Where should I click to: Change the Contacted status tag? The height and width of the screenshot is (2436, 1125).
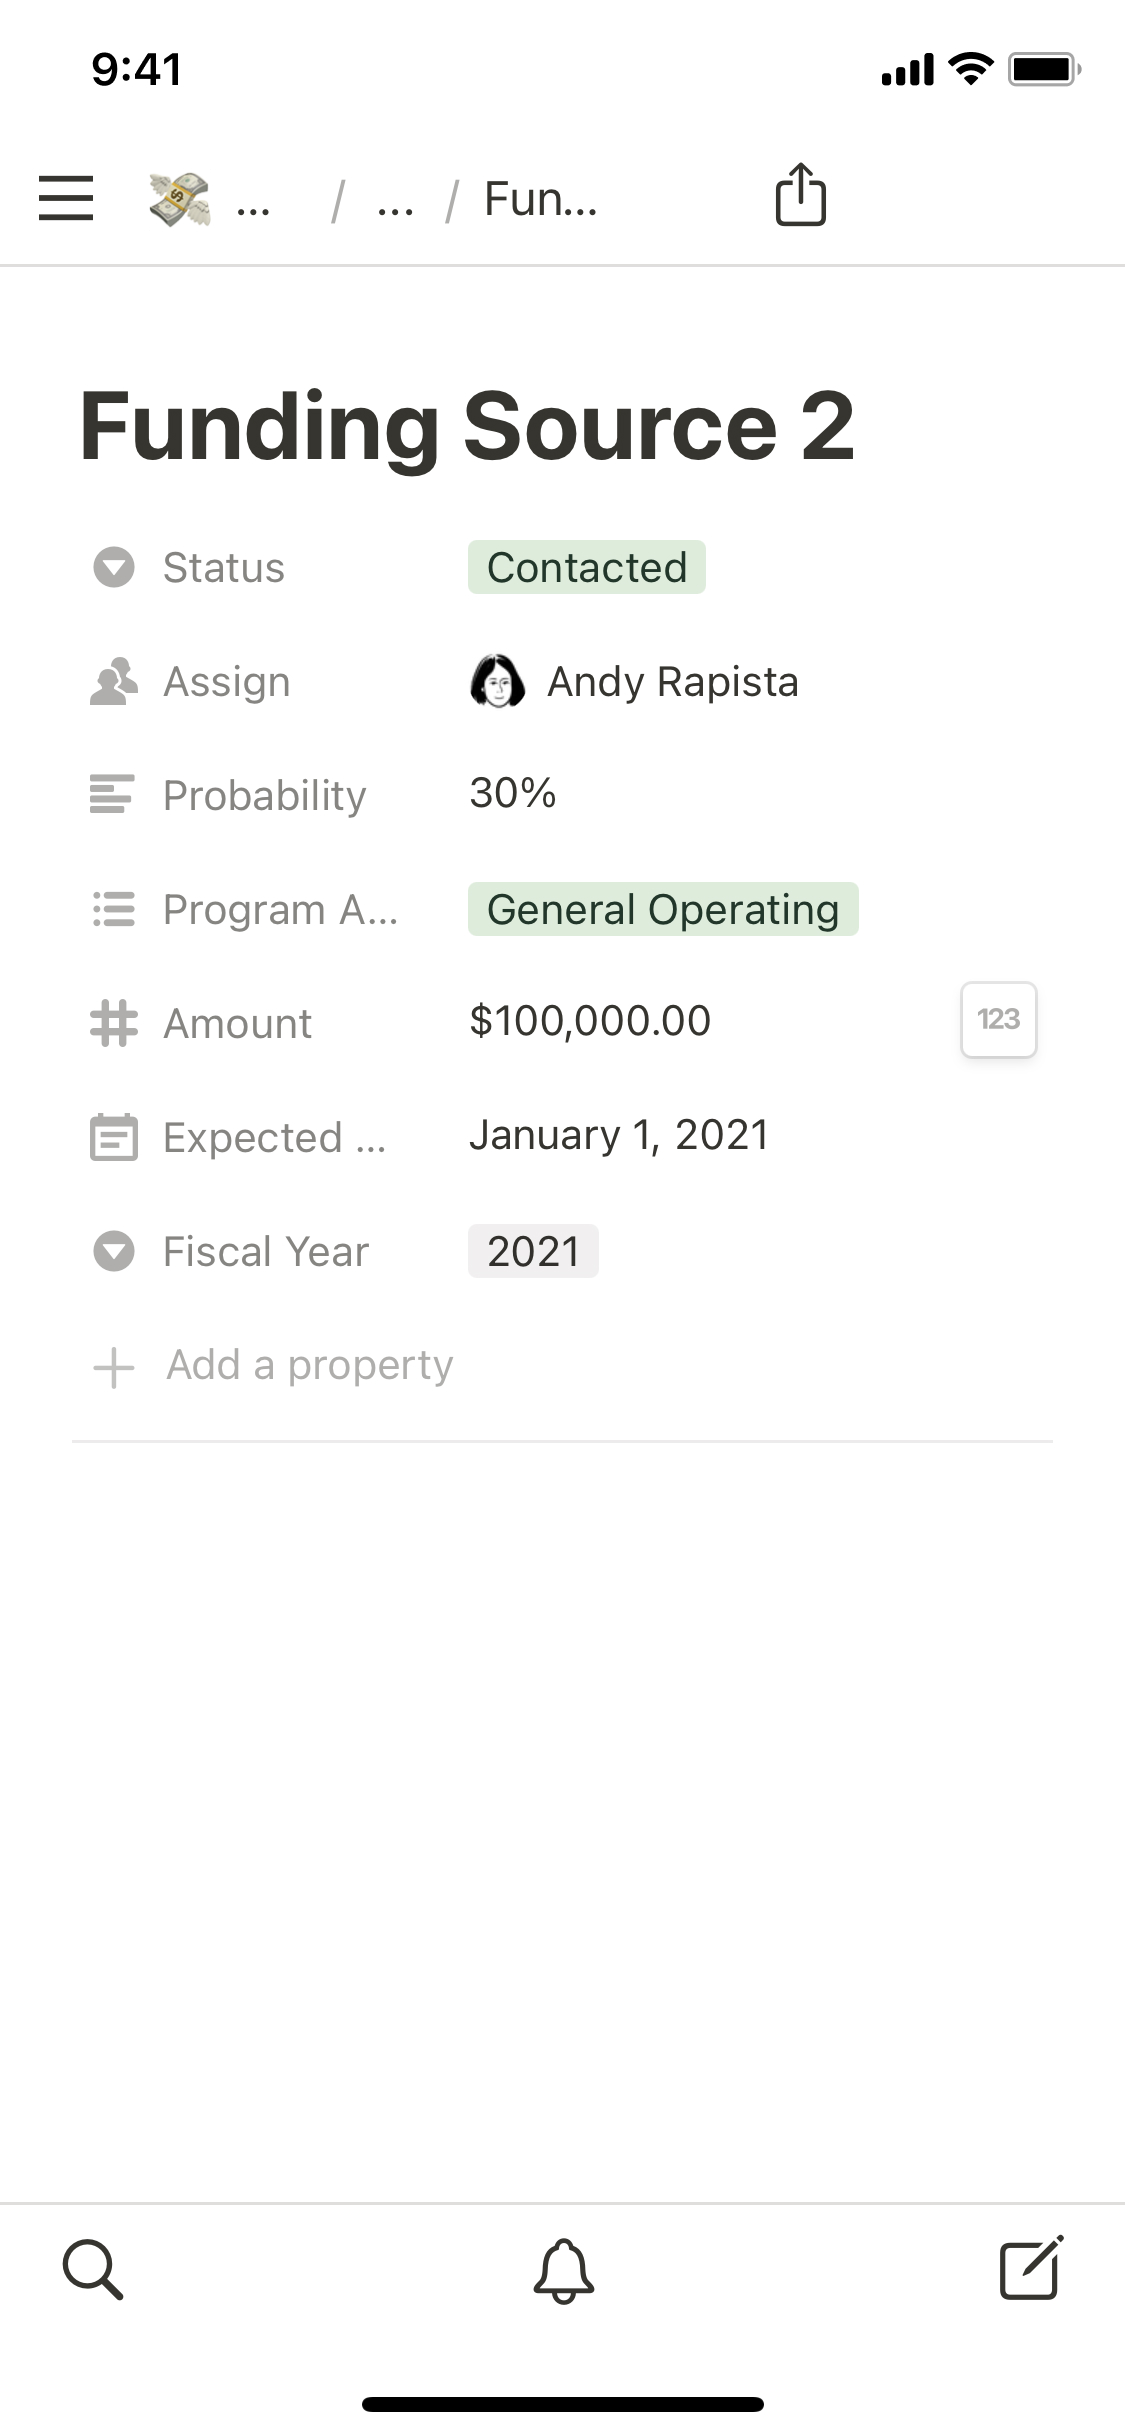point(586,567)
